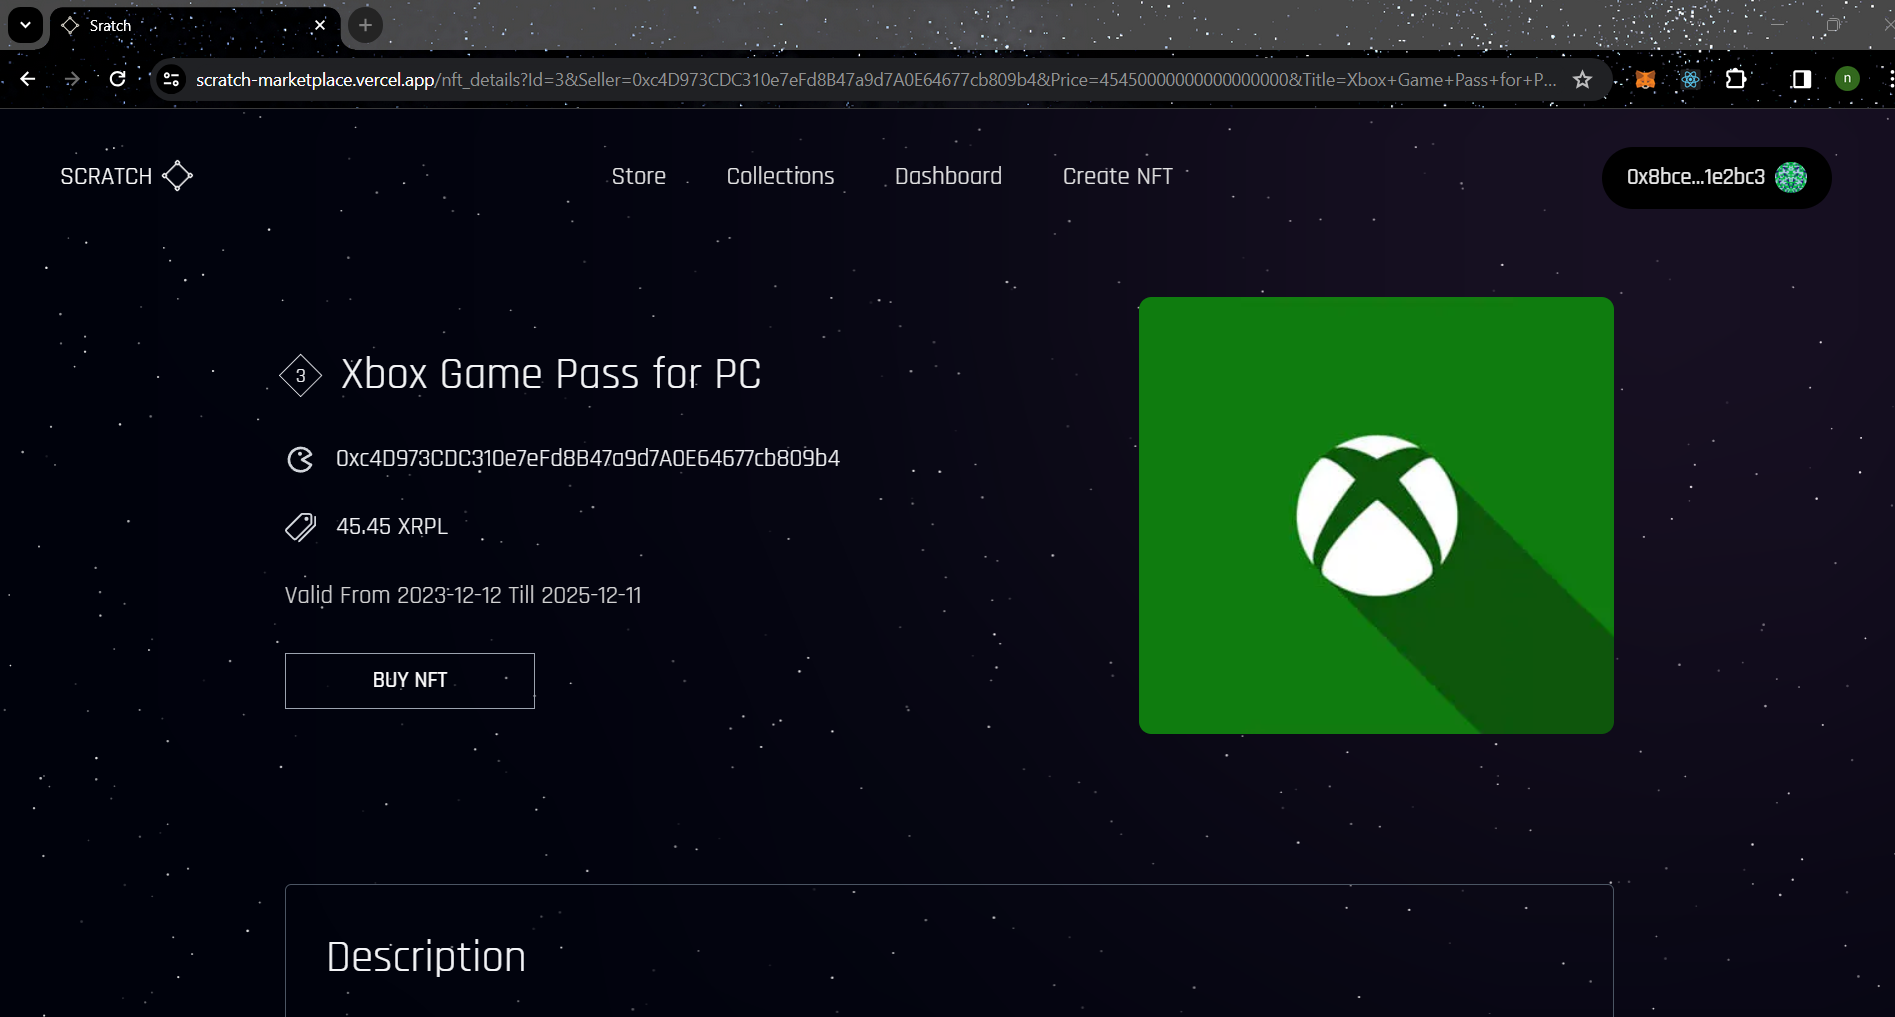Click the BUY NFT button
This screenshot has height=1017, width=1895.
(x=410, y=681)
